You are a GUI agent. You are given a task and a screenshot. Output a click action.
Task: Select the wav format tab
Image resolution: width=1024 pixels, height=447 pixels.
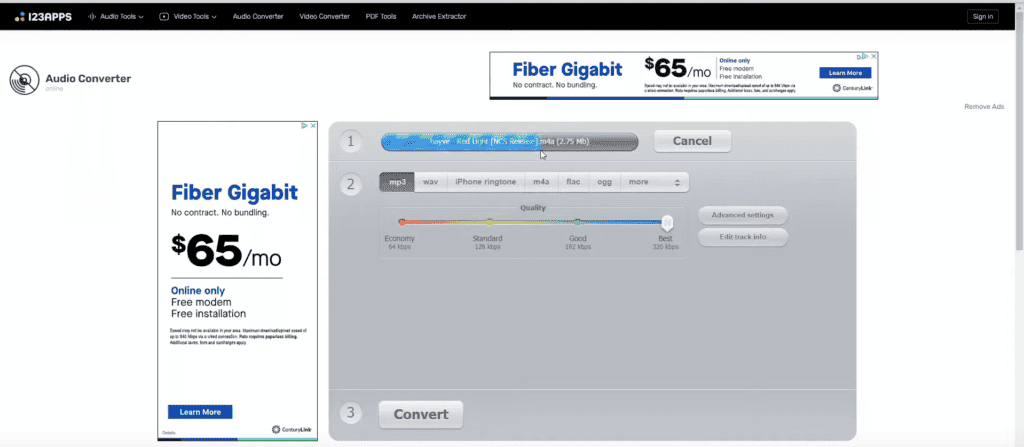pyautogui.click(x=430, y=182)
